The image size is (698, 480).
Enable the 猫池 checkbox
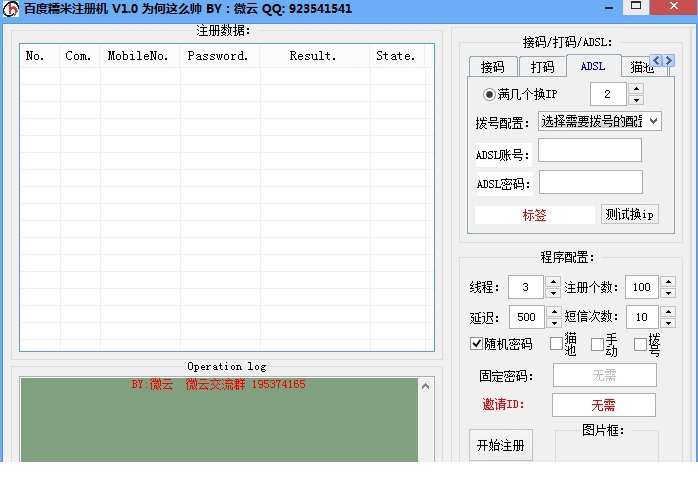tap(556, 344)
